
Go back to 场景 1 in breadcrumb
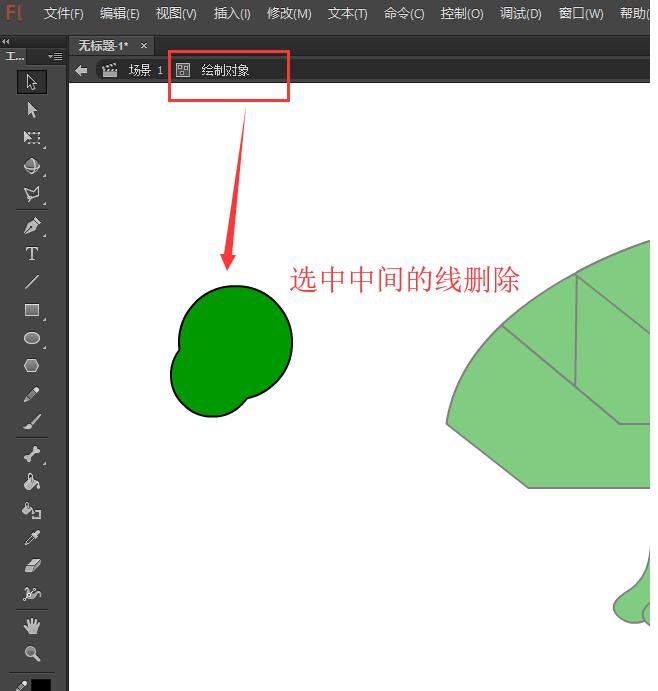pyautogui.click(x=145, y=70)
